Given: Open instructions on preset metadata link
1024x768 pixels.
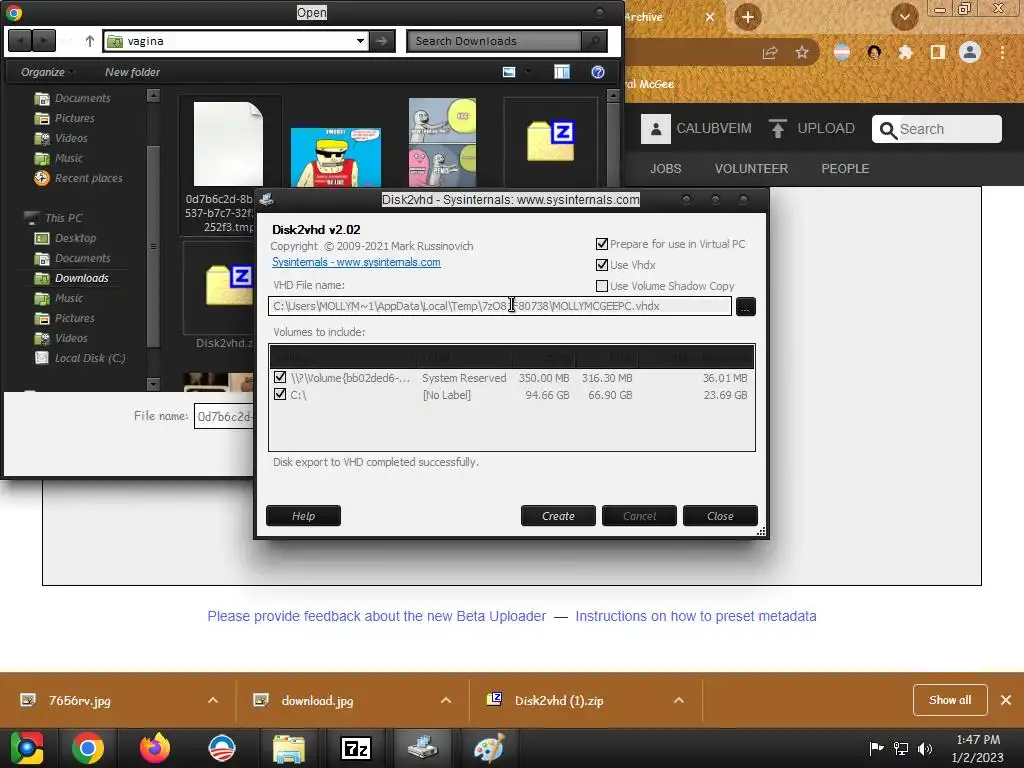Looking at the screenshot, I should (696, 616).
